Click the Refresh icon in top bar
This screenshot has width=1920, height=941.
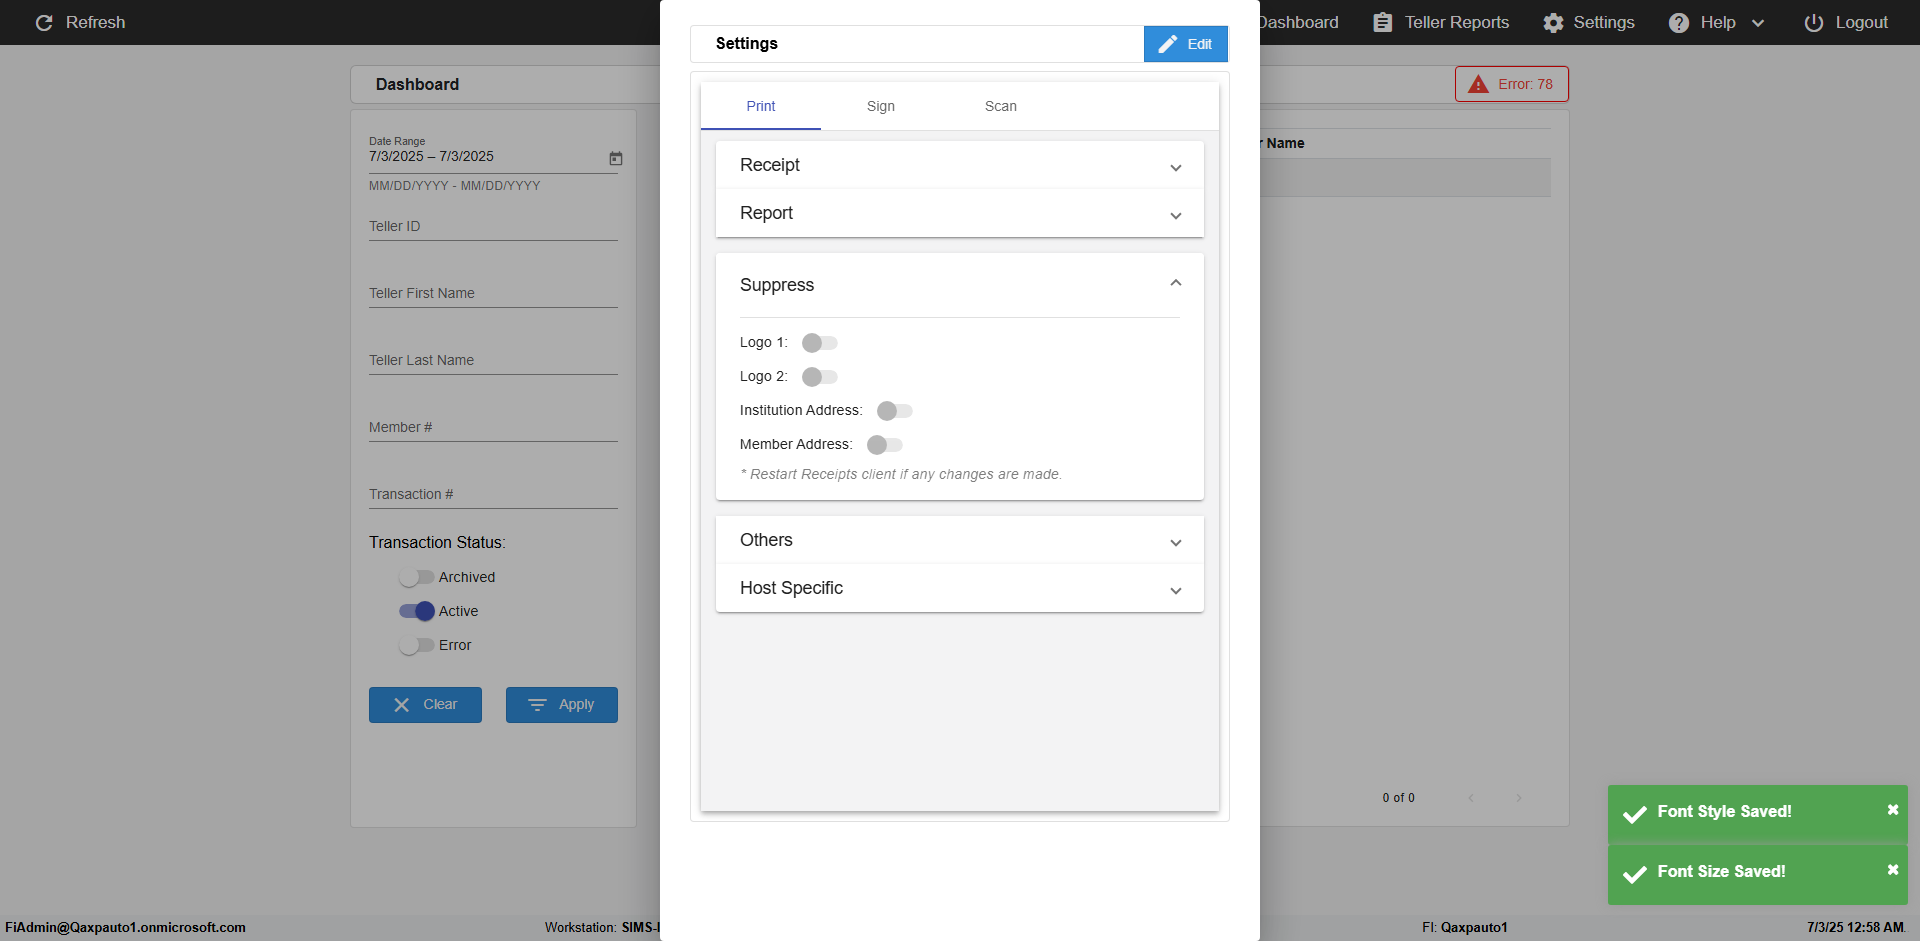(44, 22)
